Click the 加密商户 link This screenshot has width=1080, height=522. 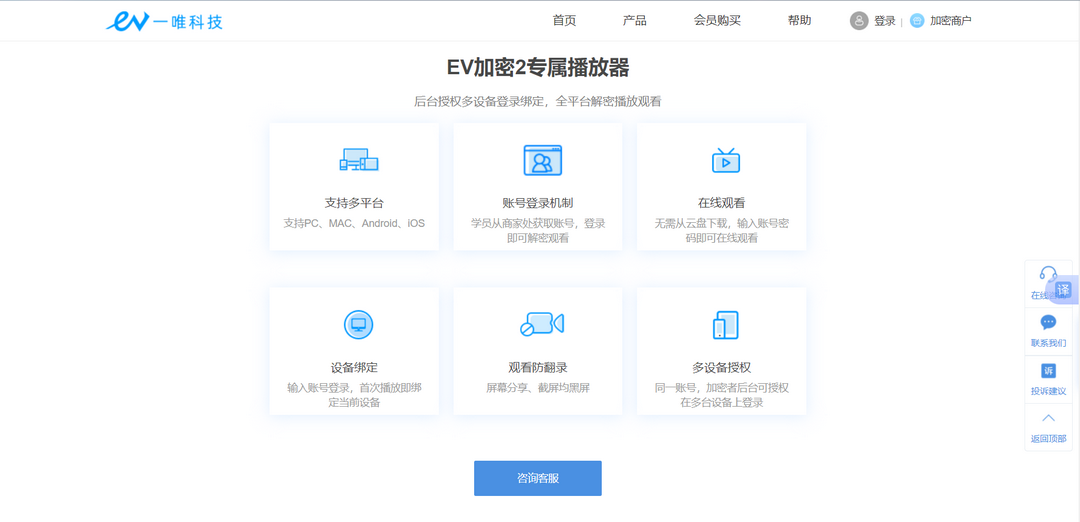pyautogui.click(x=950, y=21)
